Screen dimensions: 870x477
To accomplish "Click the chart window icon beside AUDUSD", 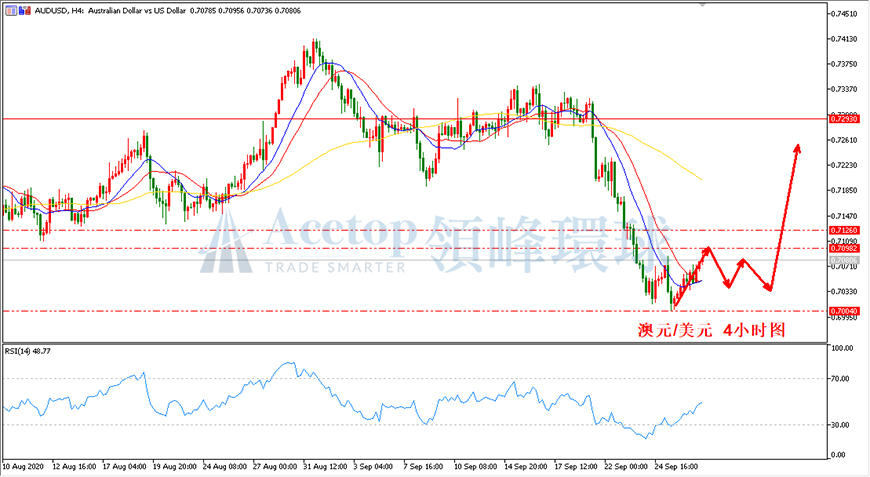I will point(11,10).
